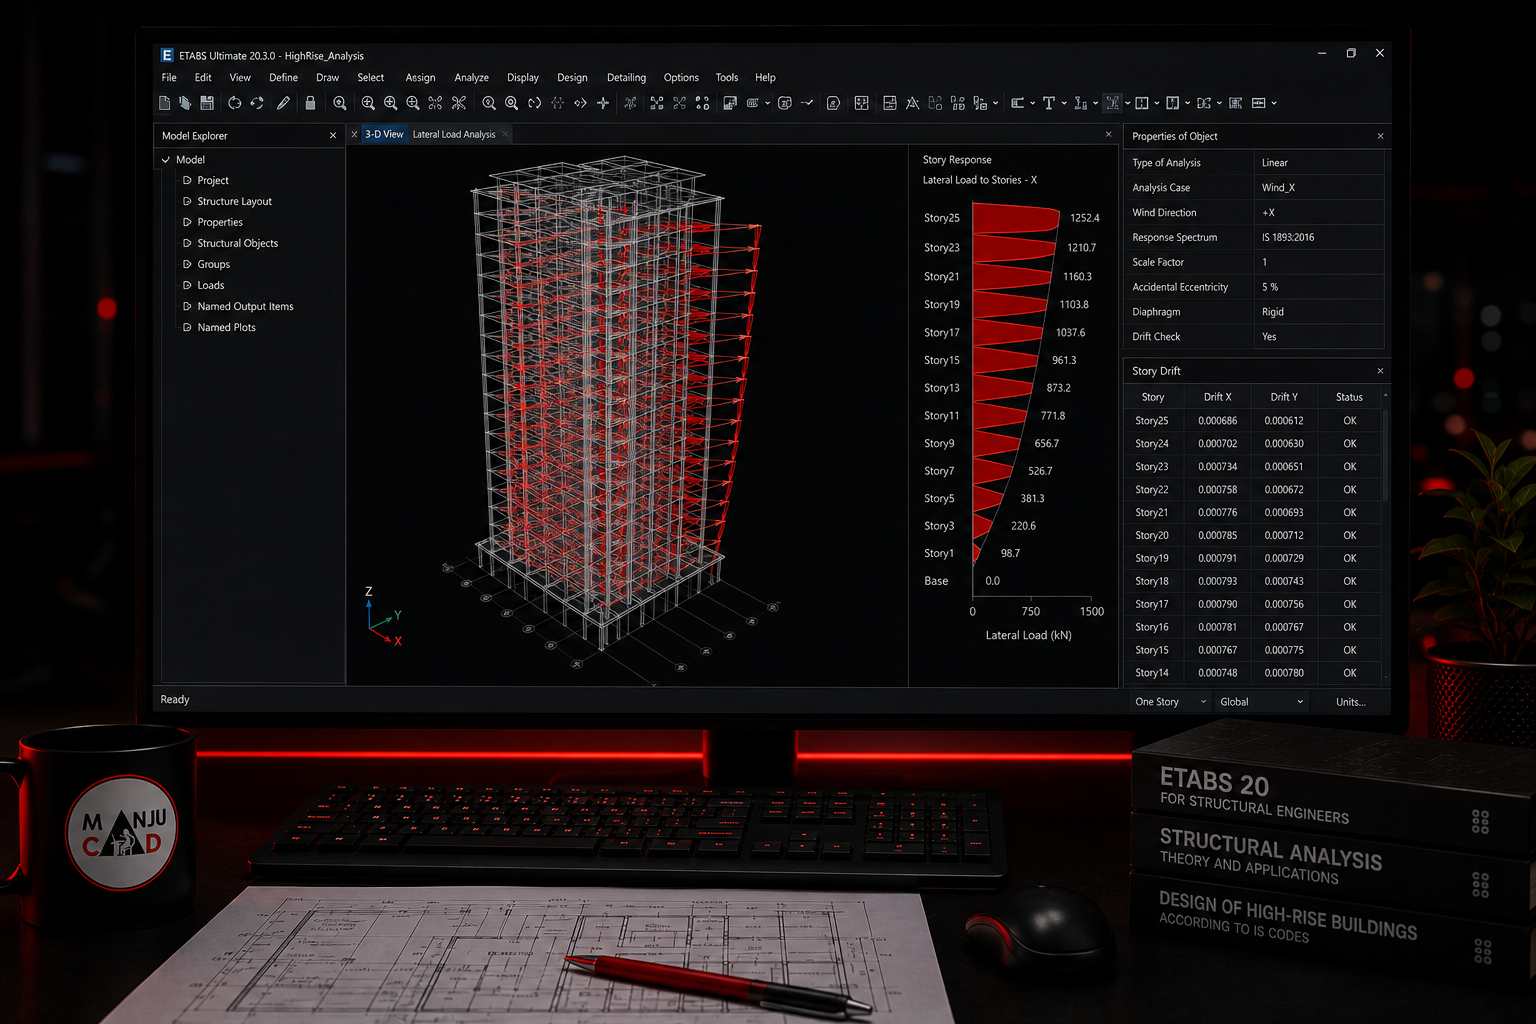Click the four-way arrow pan icon
The image size is (1536, 1024).
coord(603,103)
